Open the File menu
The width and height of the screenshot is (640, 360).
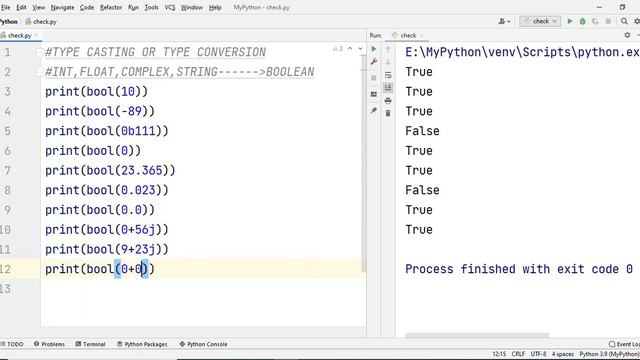click(x=5, y=7)
